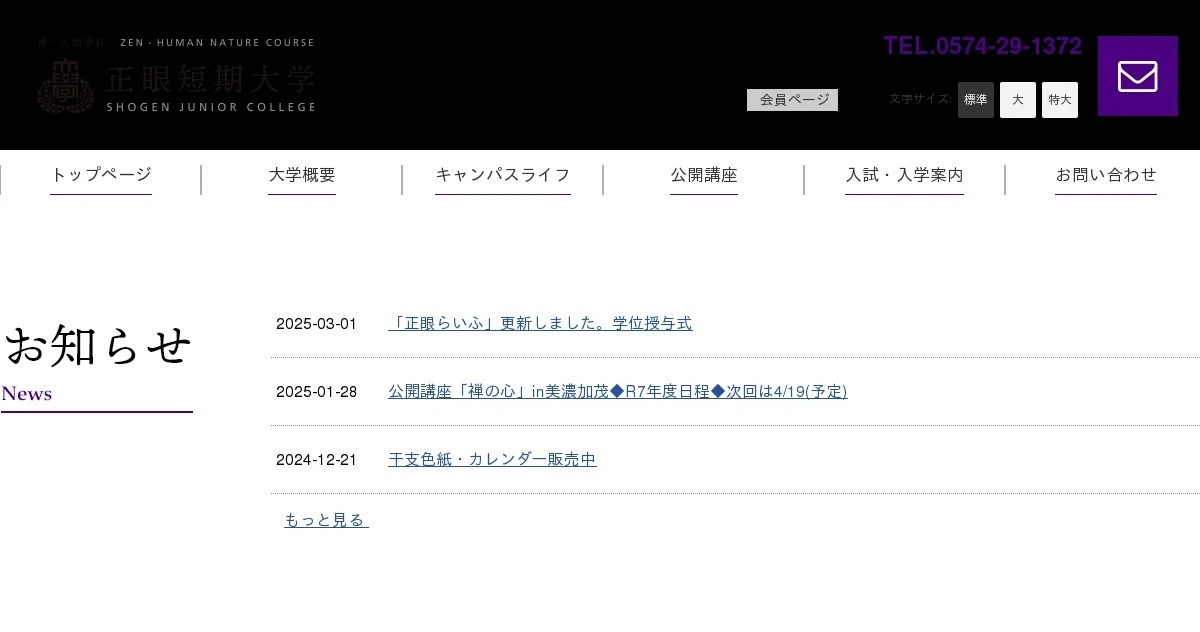1200x632 pixels.
Task: Set text size to 標準
Action: (976, 100)
